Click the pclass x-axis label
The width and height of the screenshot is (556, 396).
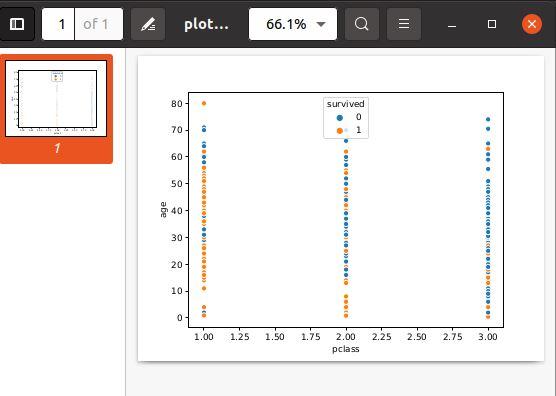tap(346, 349)
